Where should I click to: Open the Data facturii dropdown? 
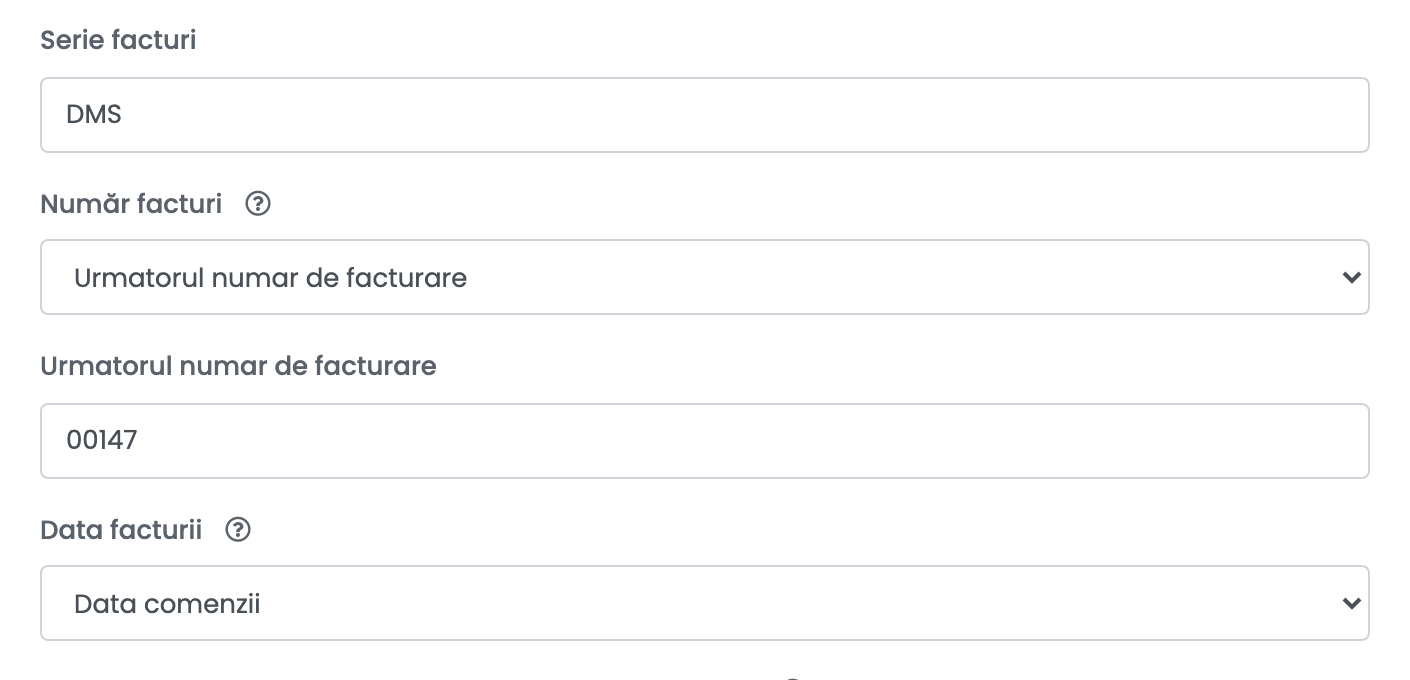(x=704, y=603)
